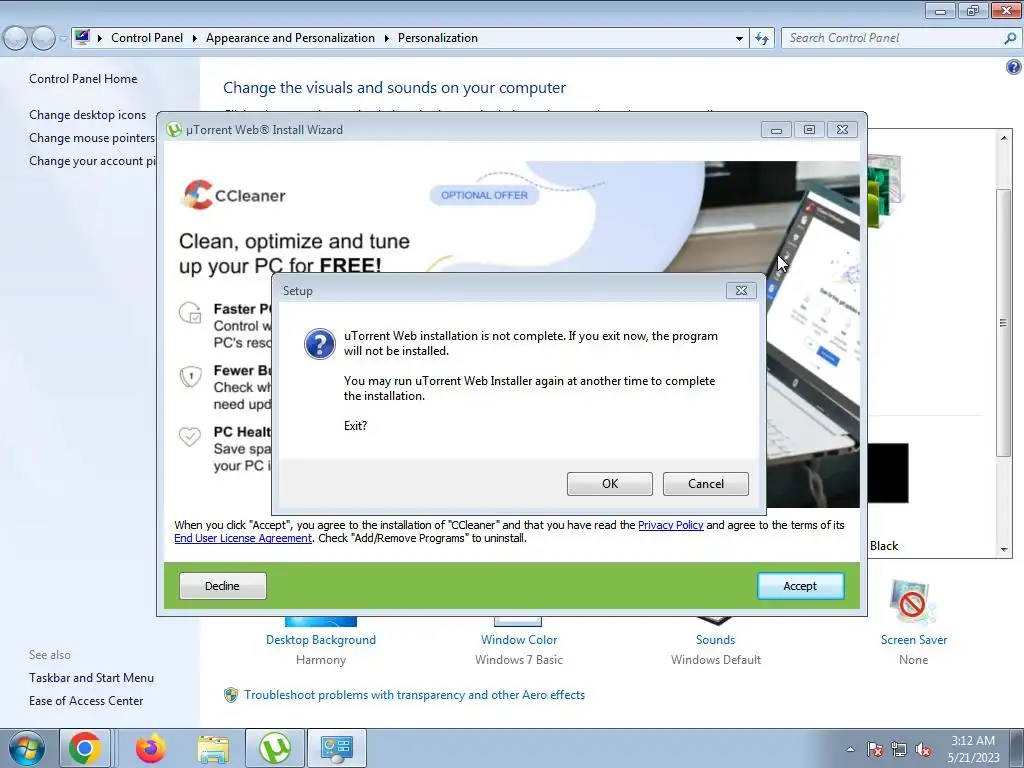Click the blue question mark icon in Setup
The width and height of the screenshot is (1024, 768).
(320, 344)
